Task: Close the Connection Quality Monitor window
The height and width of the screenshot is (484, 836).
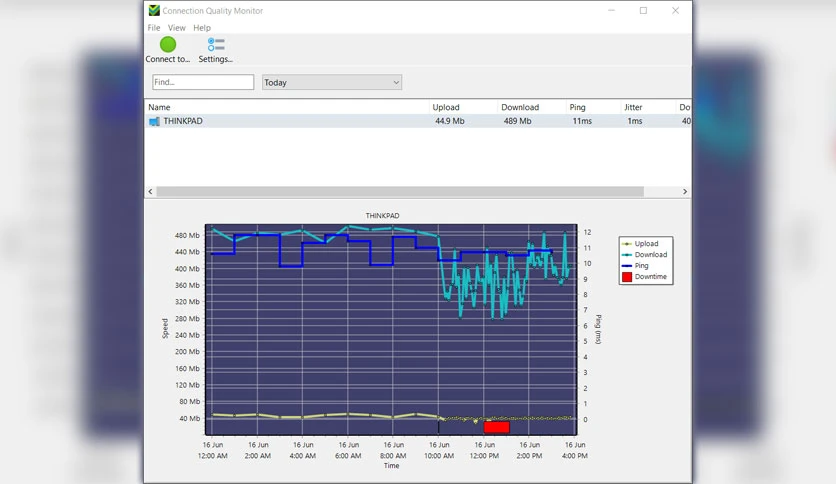Action: [676, 11]
